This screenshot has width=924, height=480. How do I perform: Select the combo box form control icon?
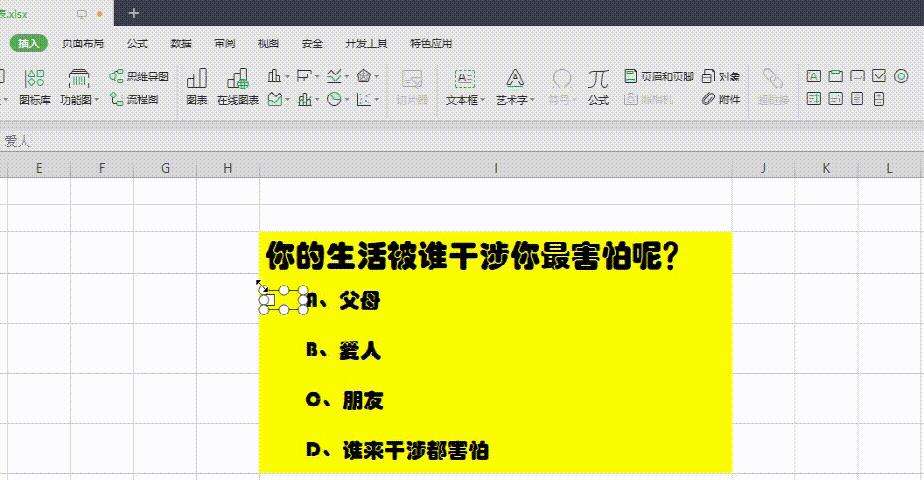[x=836, y=99]
